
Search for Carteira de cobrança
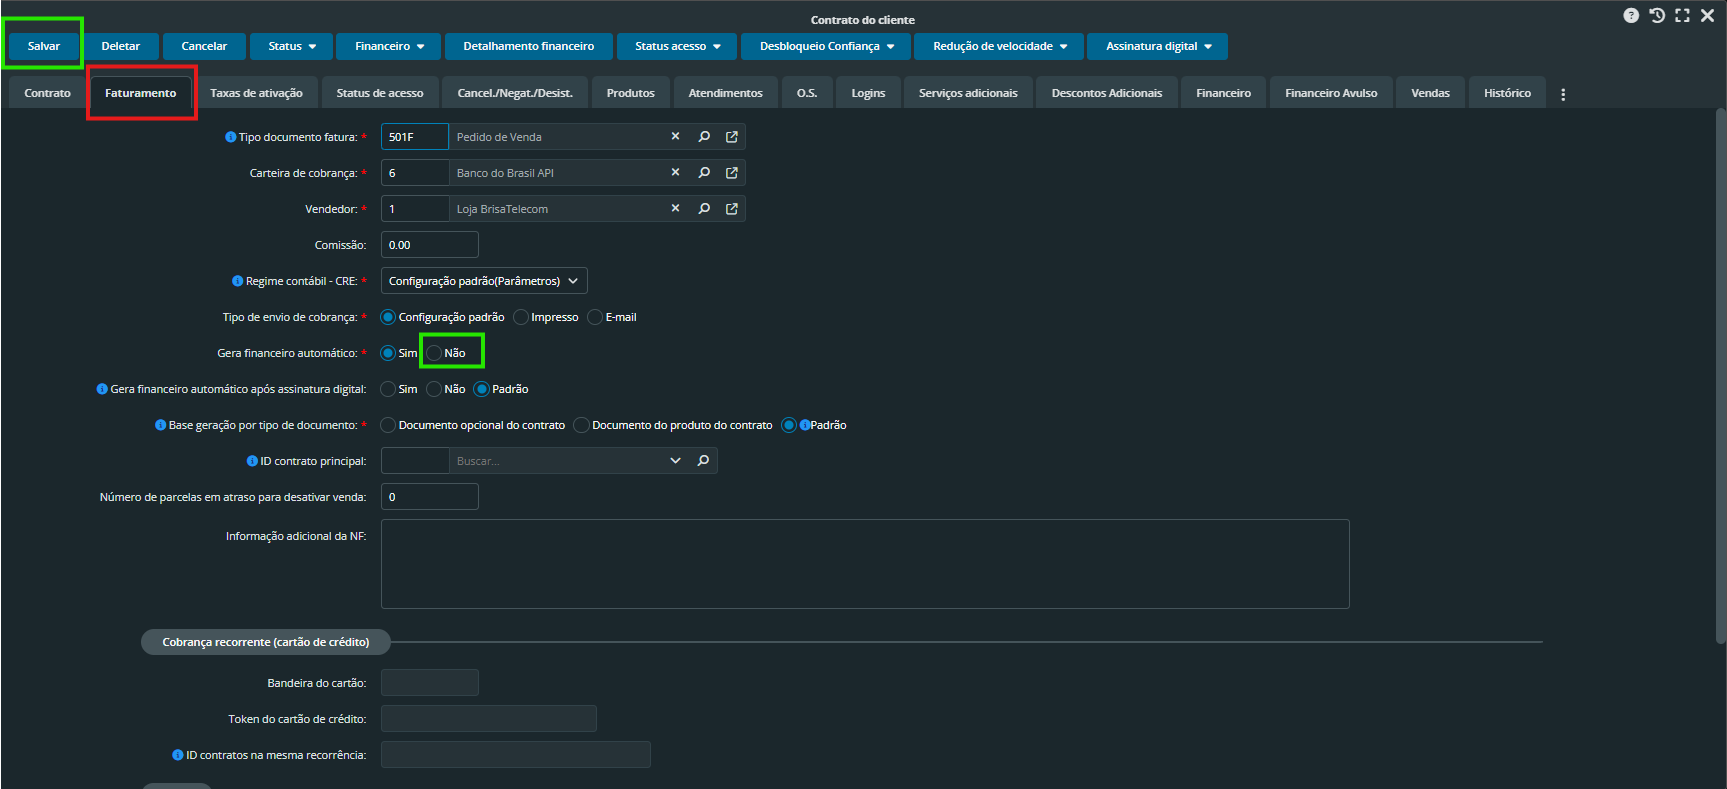(704, 173)
